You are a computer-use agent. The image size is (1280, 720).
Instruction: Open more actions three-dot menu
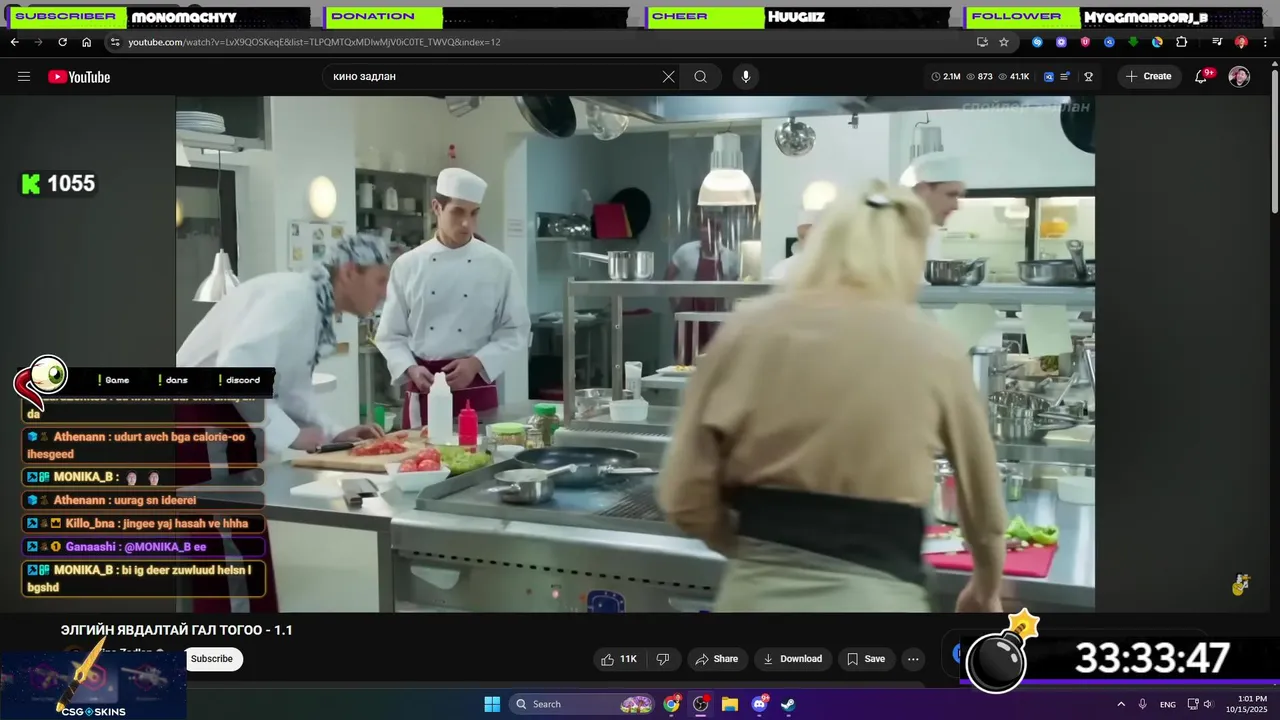tap(913, 659)
